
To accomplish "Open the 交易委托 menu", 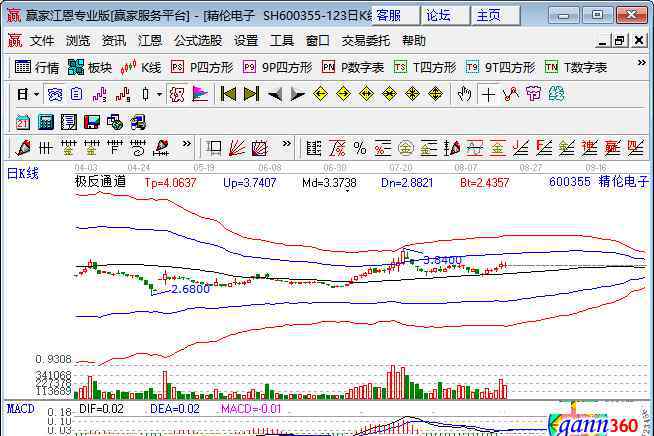I will point(366,40).
